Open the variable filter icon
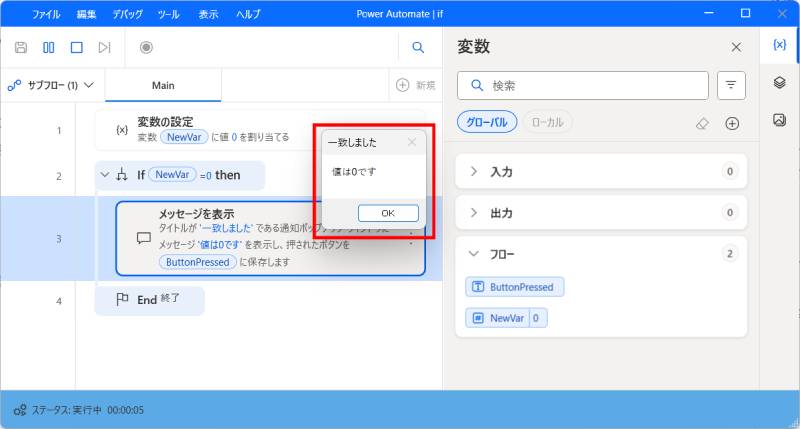The width and height of the screenshot is (800, 429). (x=732, y=86)
